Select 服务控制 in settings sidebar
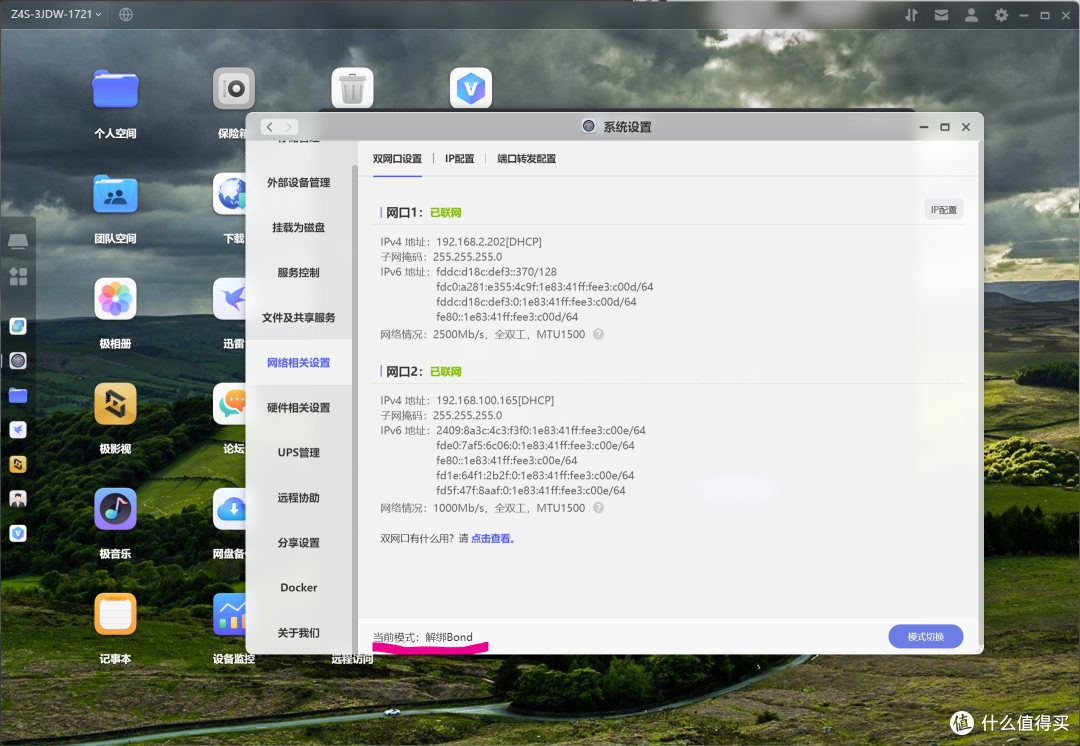Screen dimensions: 1080x746 click(299, 273)
